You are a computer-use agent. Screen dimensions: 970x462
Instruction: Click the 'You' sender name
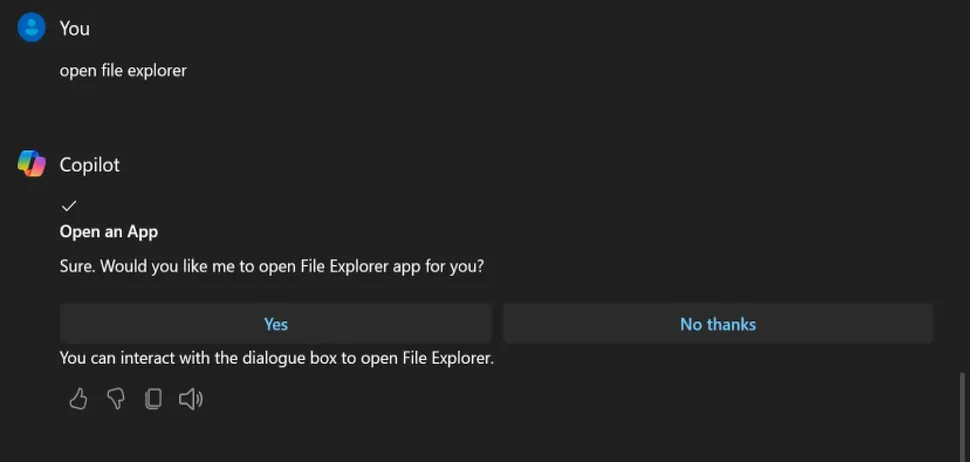pos(75,28)
